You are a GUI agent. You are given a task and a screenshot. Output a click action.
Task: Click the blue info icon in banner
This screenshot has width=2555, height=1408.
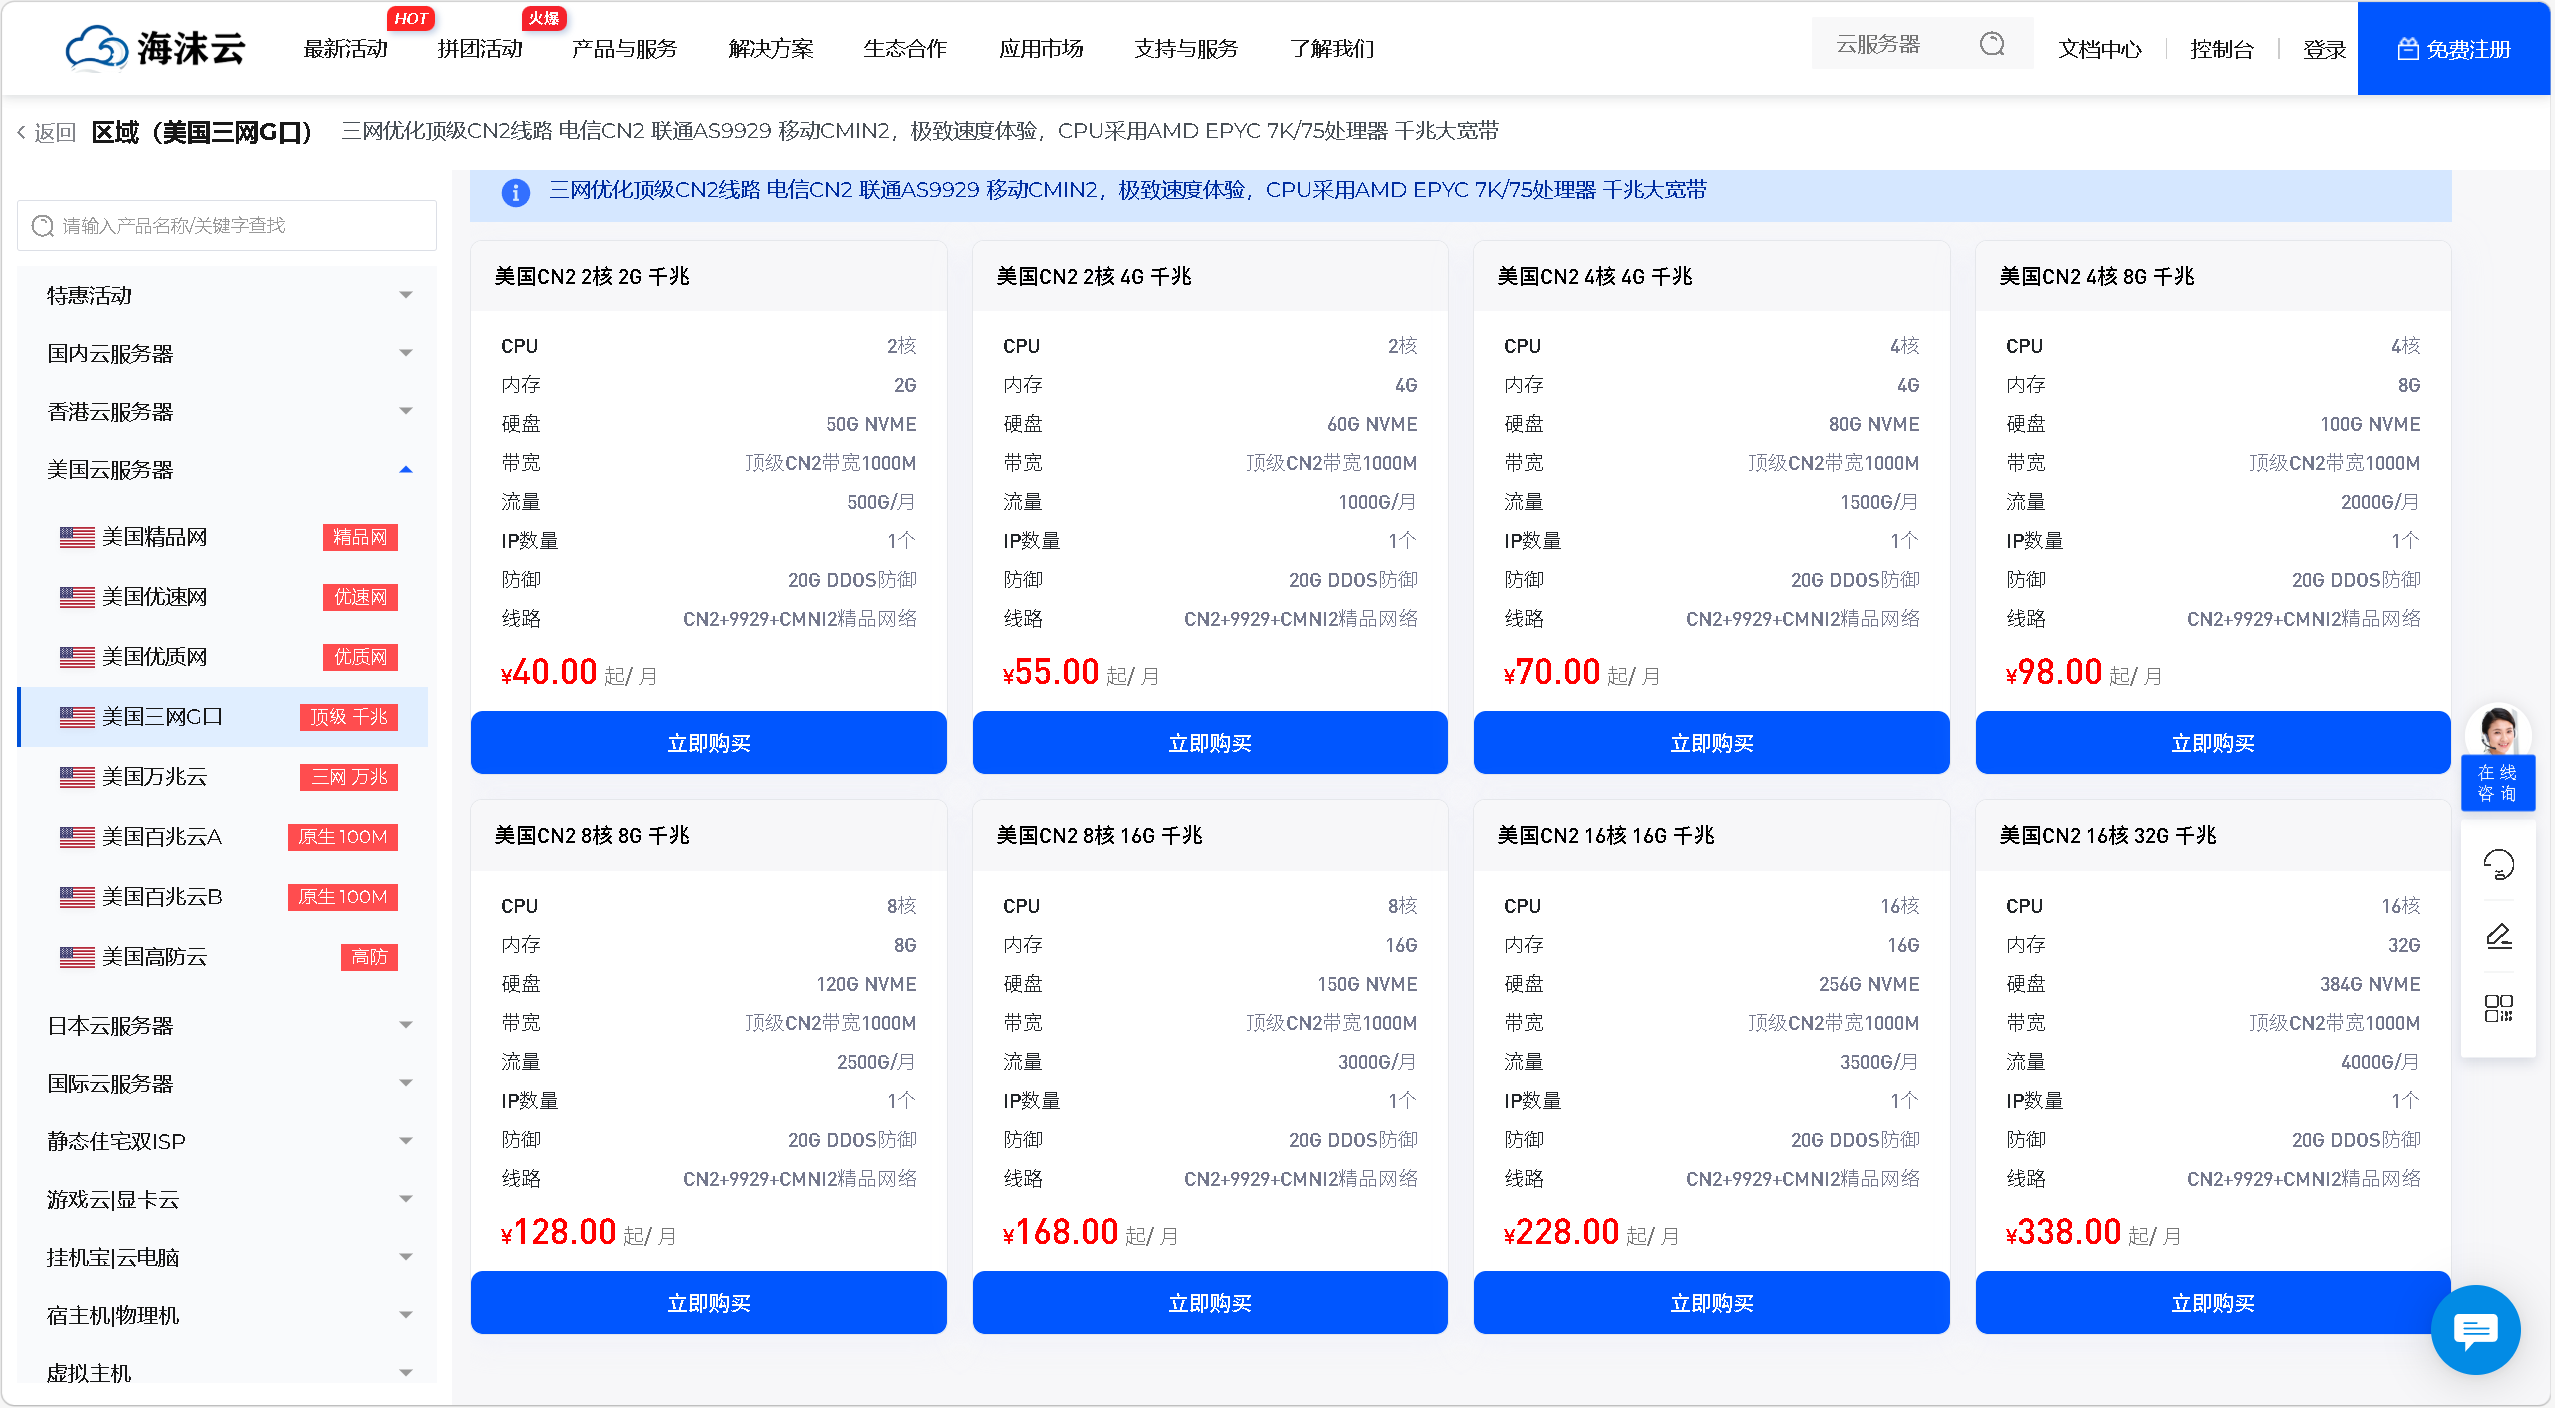[515, 192]
